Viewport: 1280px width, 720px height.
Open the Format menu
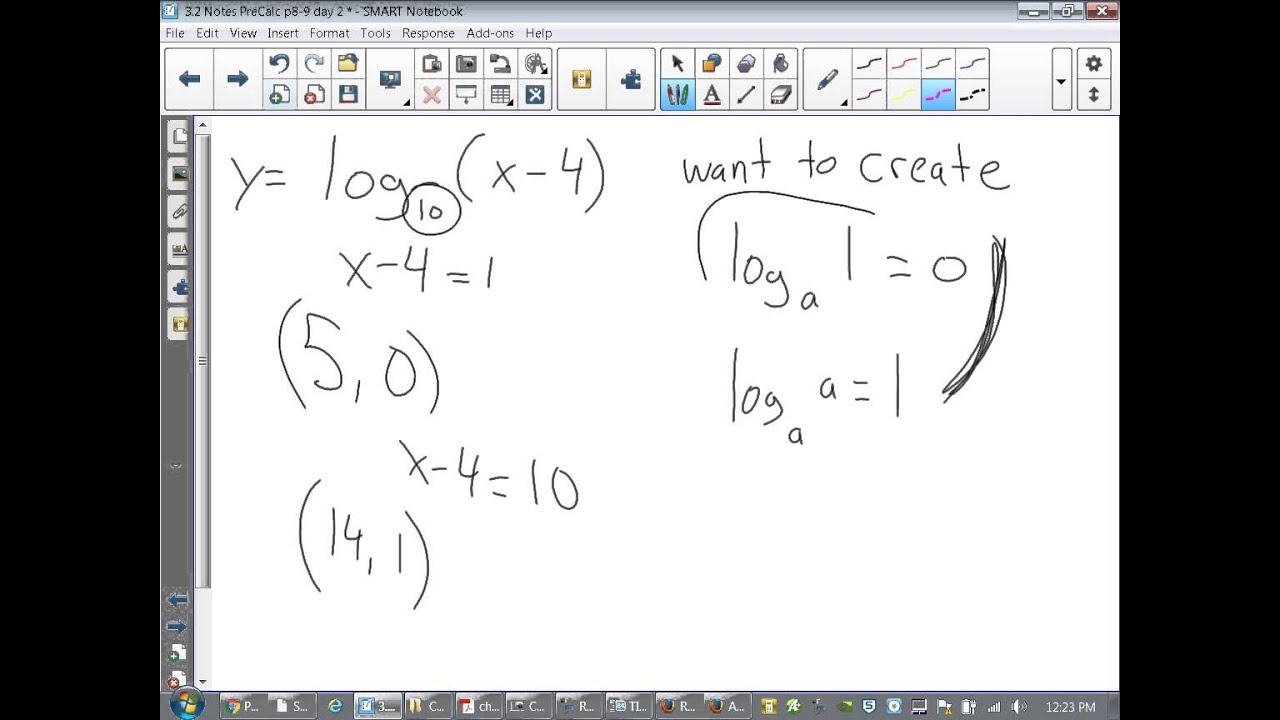coord(329,33)
